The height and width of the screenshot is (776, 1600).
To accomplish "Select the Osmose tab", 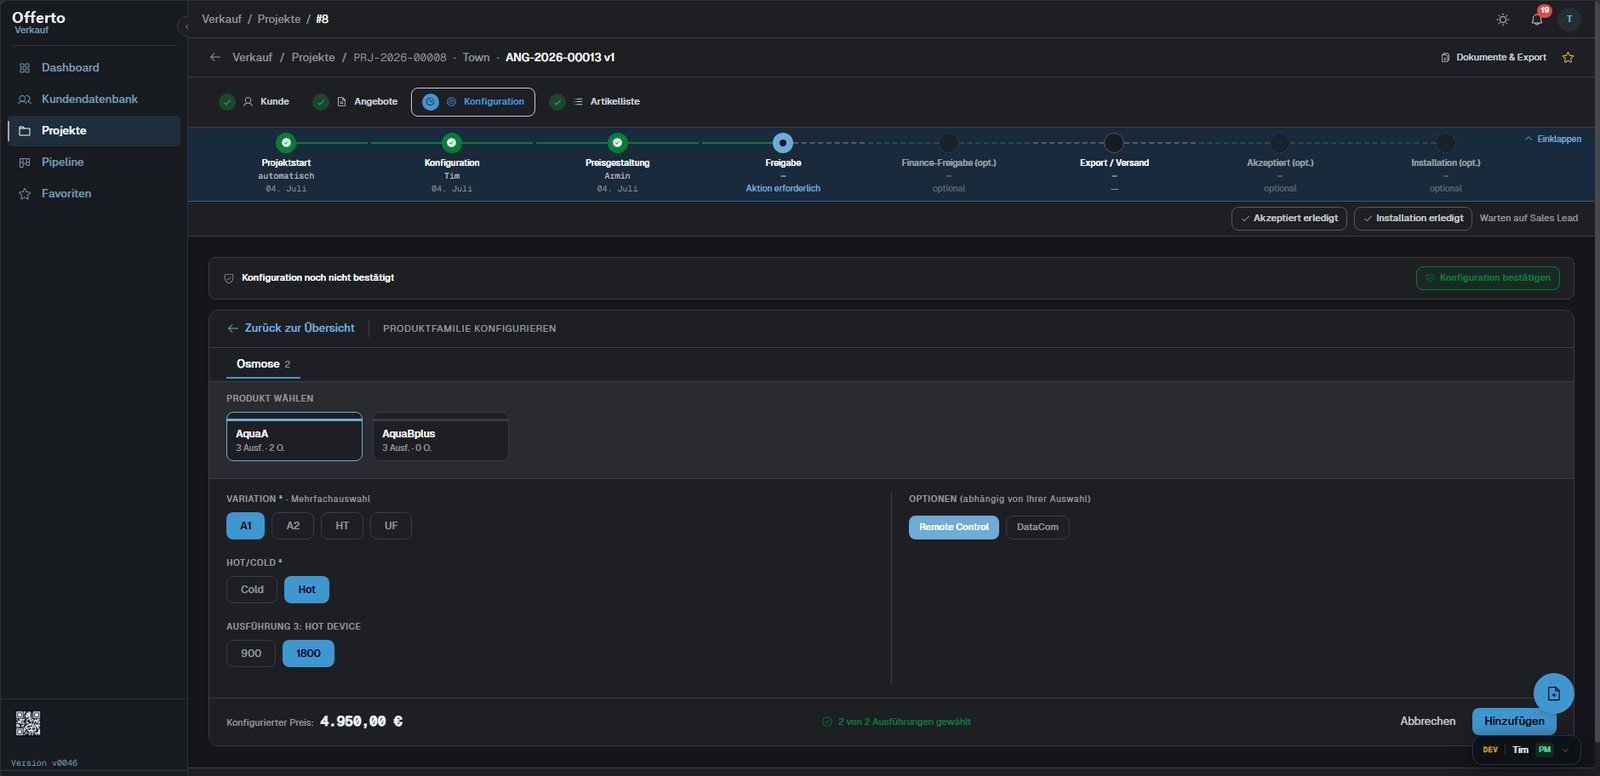I will (264, 364).
